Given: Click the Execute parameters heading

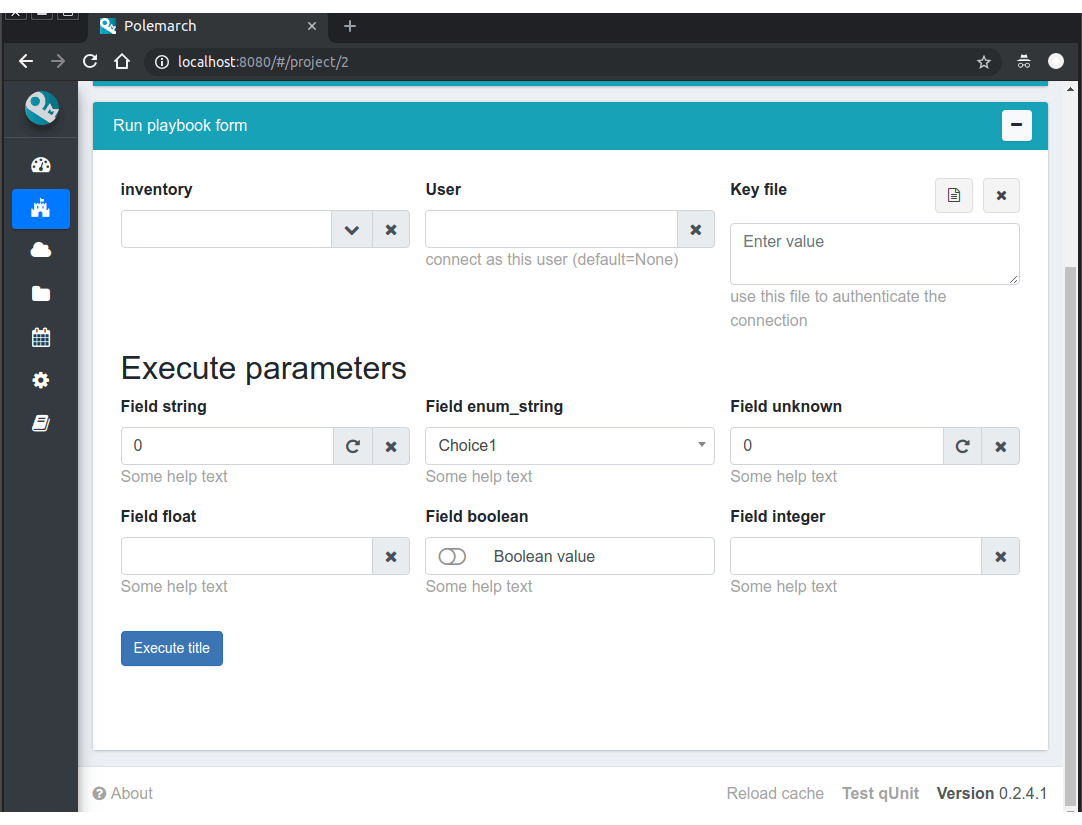Looking at the screenshot, I should coord(264,368).
